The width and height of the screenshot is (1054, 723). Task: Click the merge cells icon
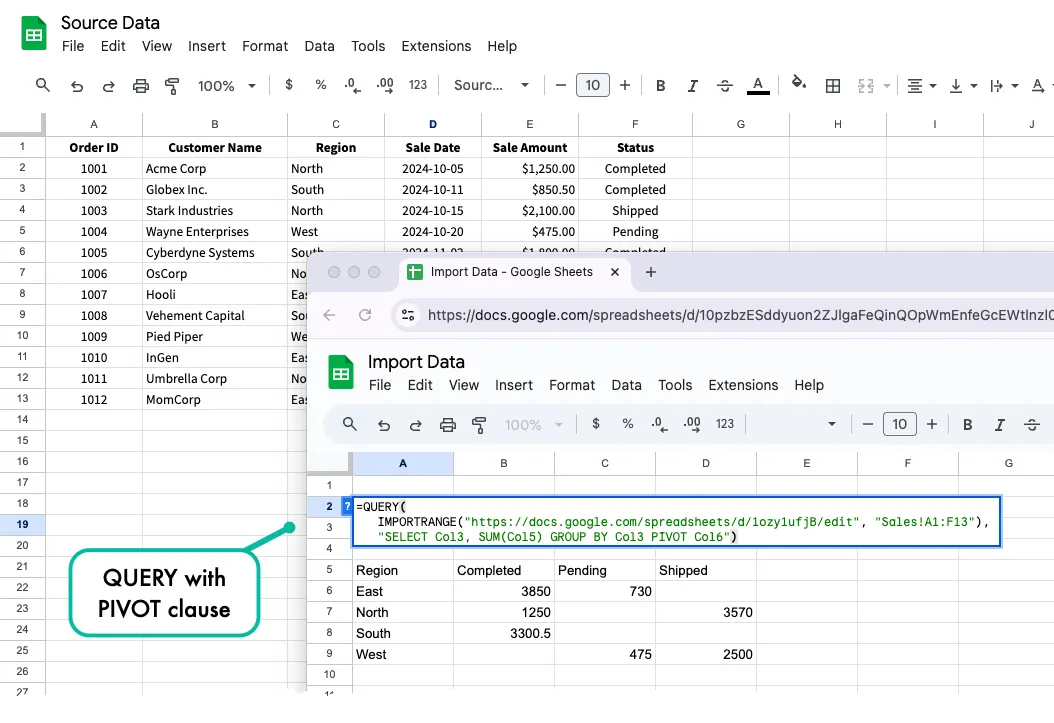click(866, 85)
